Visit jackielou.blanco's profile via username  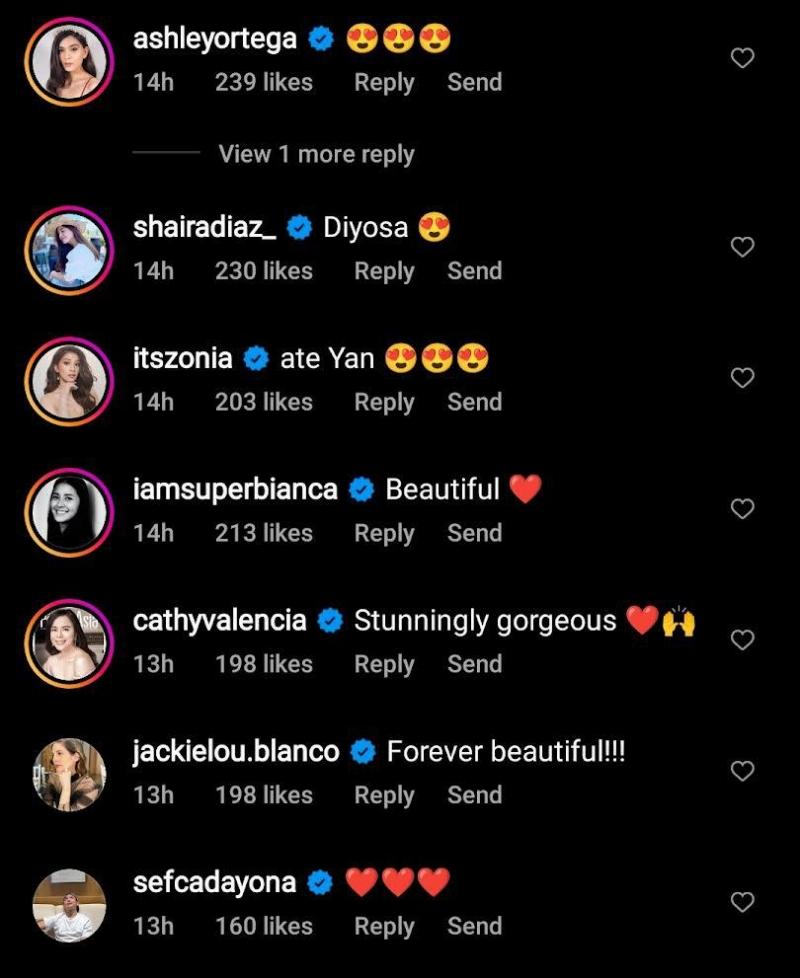(236, 751)
